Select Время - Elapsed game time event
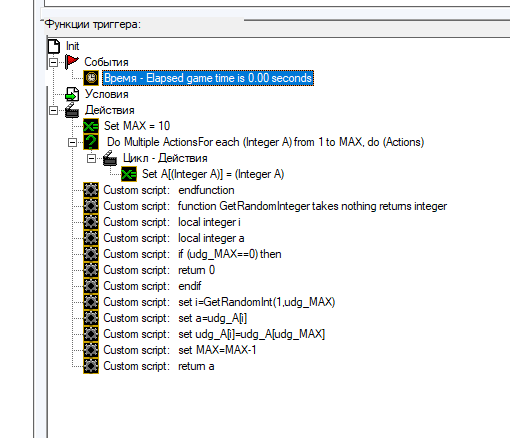Viewport: 510px width, 438px height. point(208,78)
